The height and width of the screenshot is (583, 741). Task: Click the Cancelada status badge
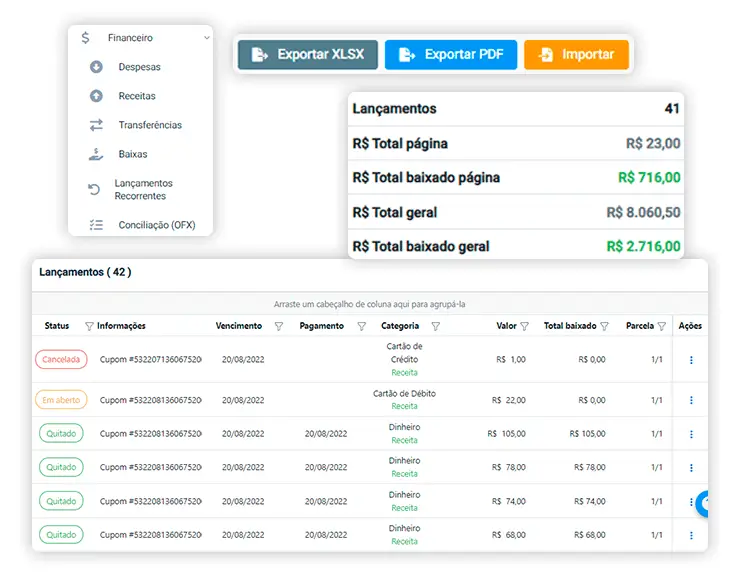tap(61, 360)
